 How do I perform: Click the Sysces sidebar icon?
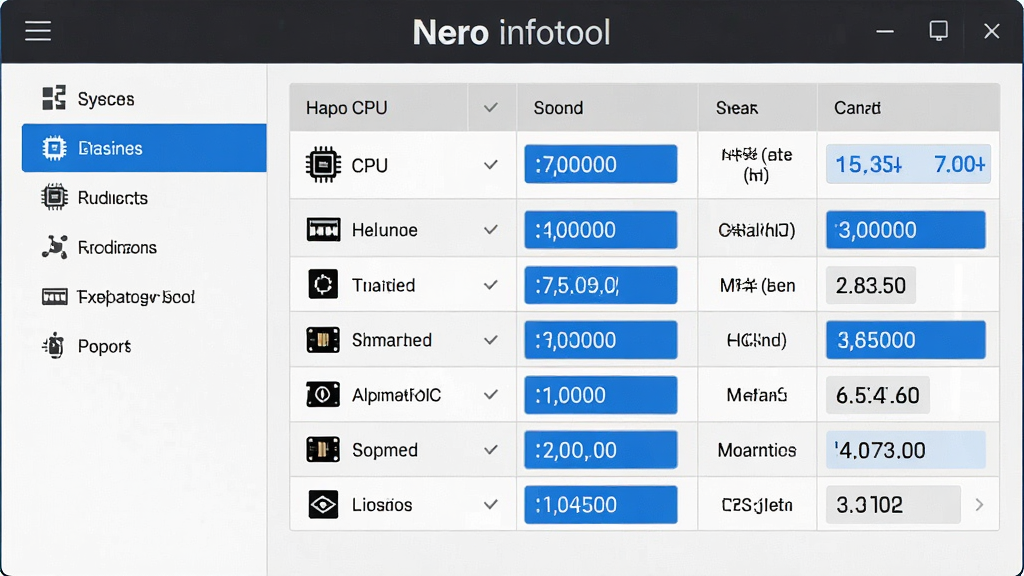click(54, 98)
